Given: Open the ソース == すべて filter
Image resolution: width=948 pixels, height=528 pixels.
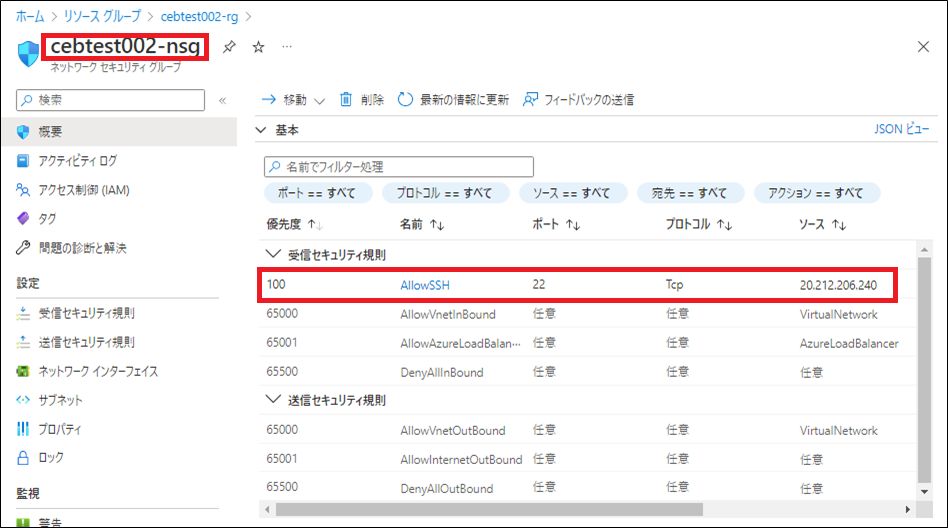Looking at the screenshot, I should (572, 193).
